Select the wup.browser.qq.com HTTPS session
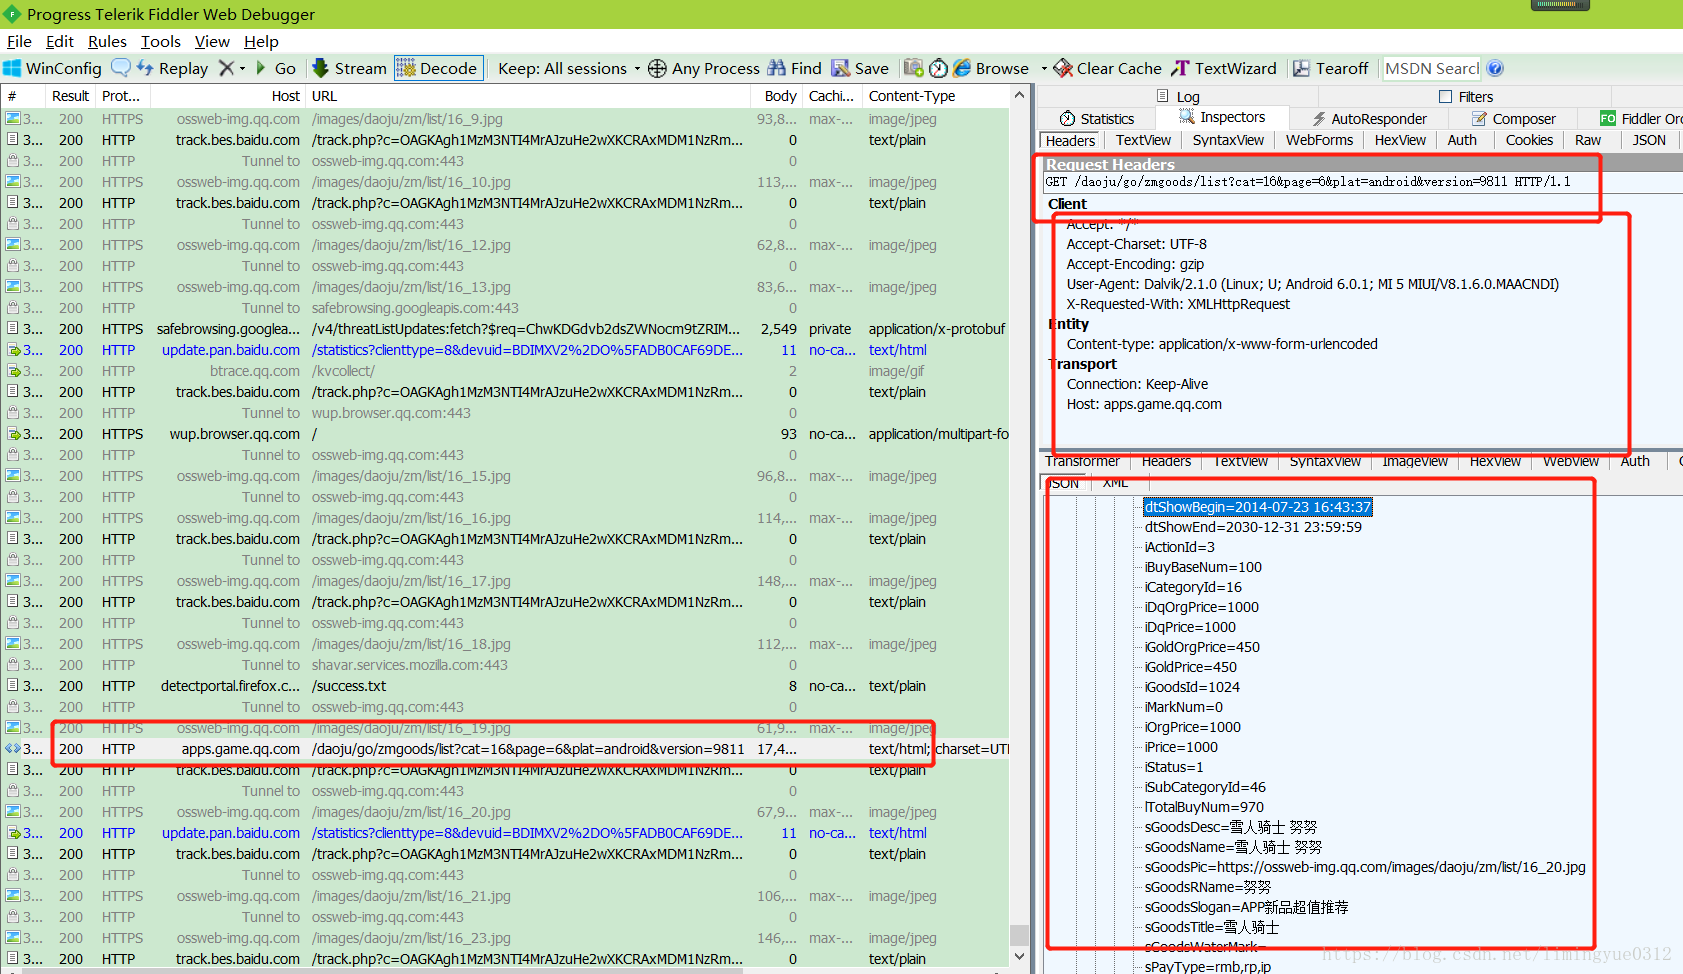Screen dimensions: 1683x974 (505, 434)
